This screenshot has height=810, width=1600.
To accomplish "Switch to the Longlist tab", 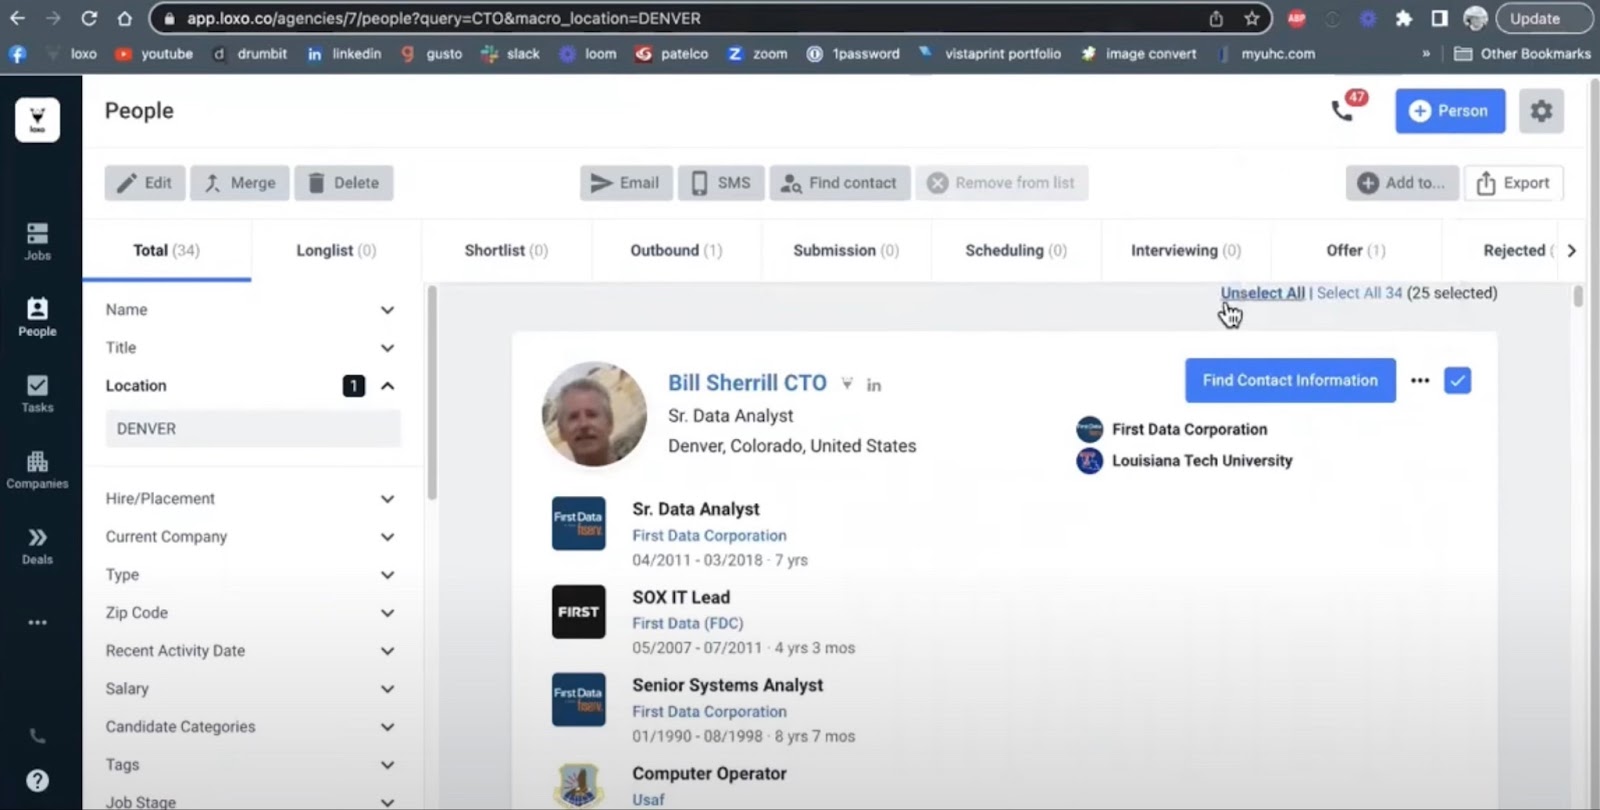I will [336, 250].
